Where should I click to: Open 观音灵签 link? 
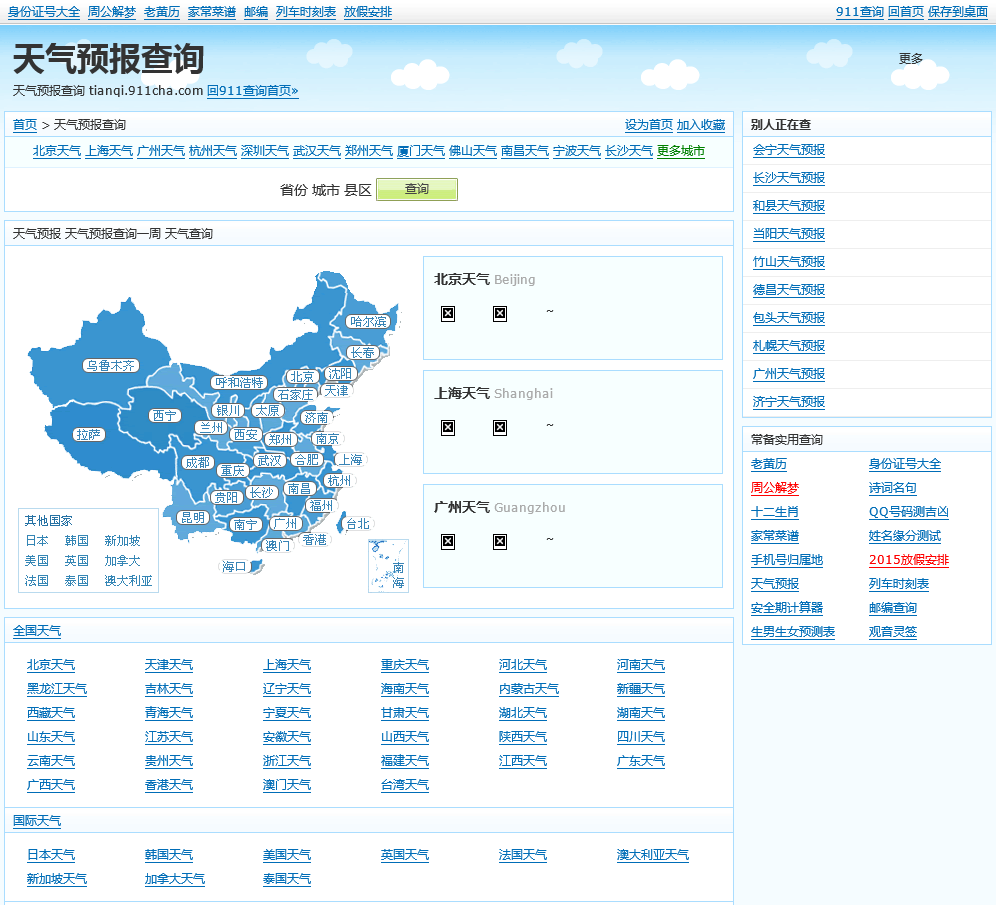(x=892, y=632)
